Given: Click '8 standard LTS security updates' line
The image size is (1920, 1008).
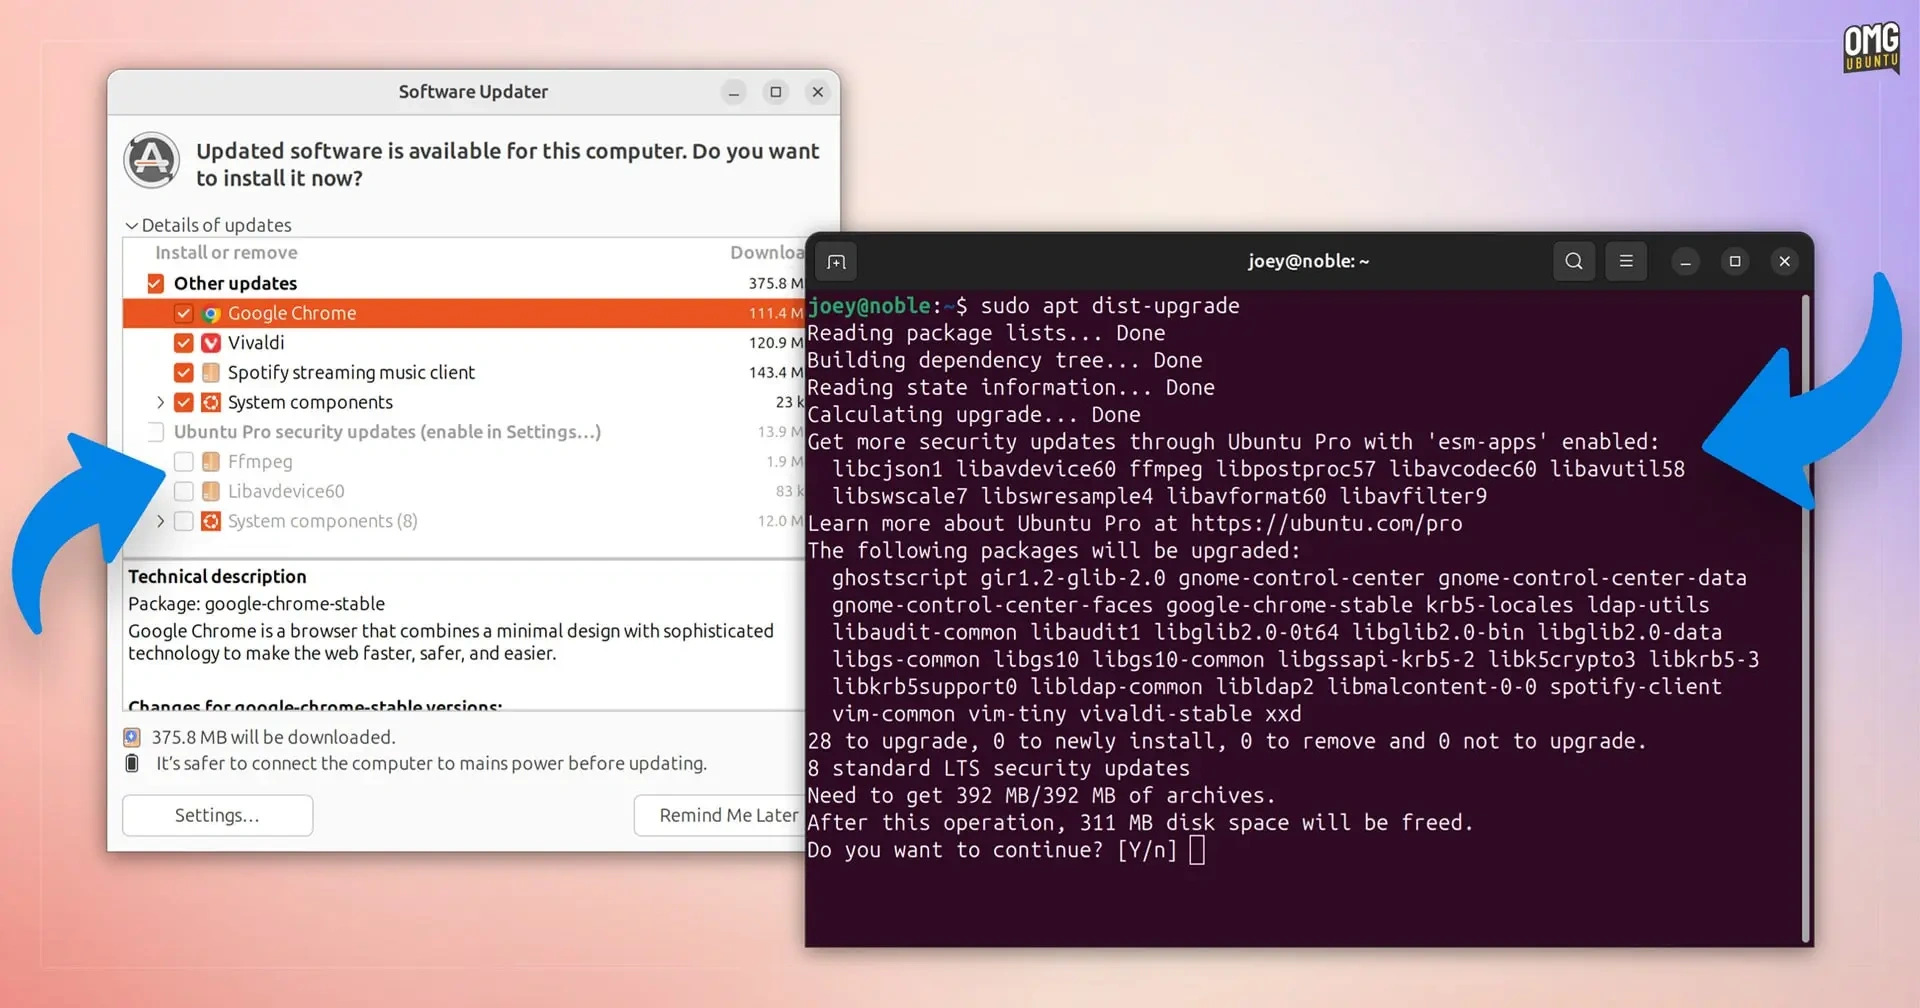Looking at the screenshot, I should (x=999, y=769).
